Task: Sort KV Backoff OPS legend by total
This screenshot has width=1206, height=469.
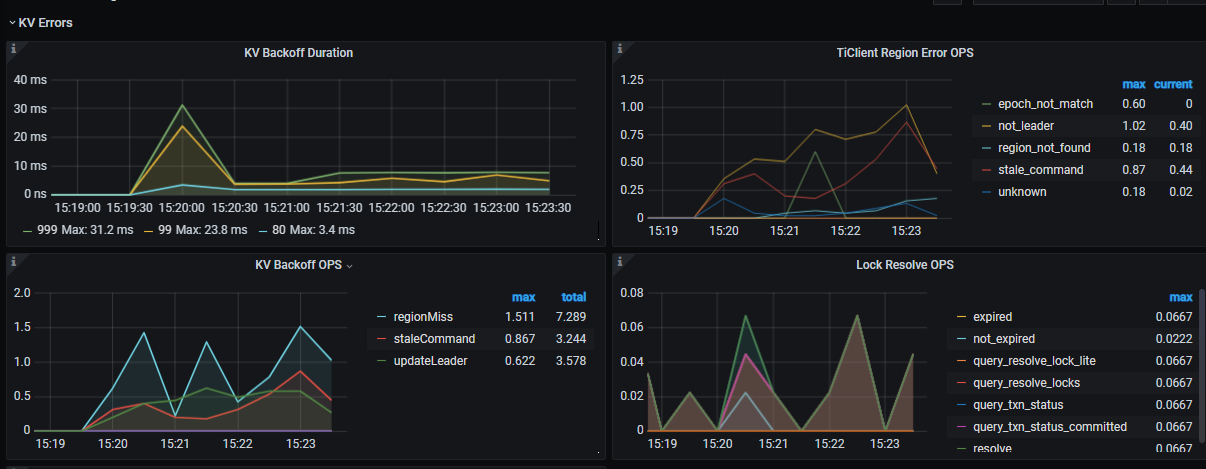Action: click(x=574, y=297)
